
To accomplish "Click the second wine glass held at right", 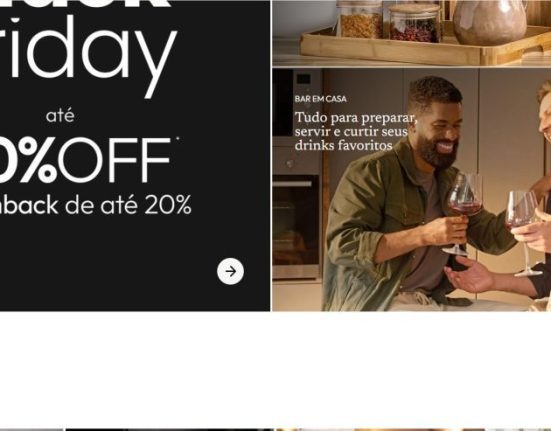I will pyautogui.click(x=523, y=233).
